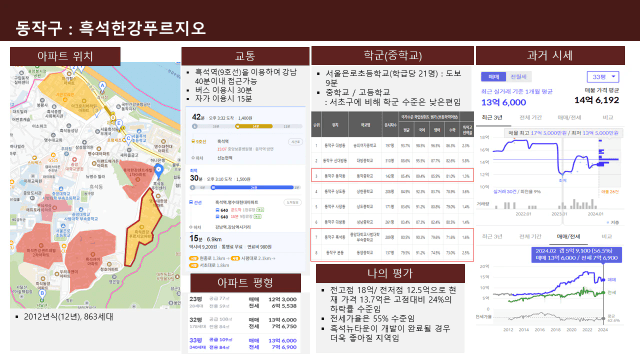
Task: Switch to 전체 기간 tab above price chart
Action: 530,118
